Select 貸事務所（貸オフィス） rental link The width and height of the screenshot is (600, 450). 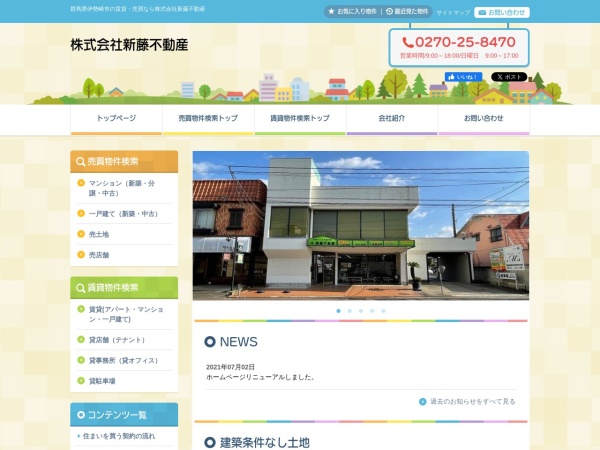pos(124,360)
